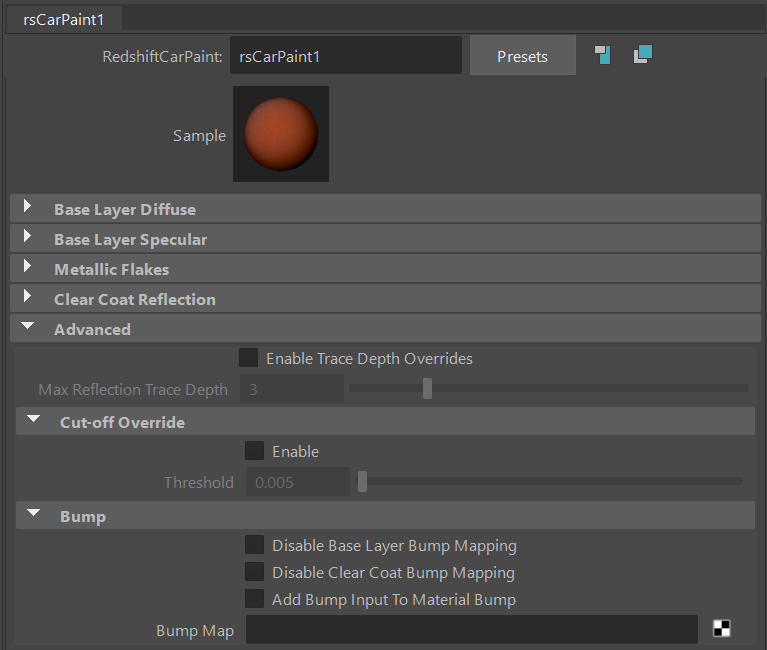This screenshot has width=767, height=650.
Task: Select the rsCarPaint1 tab
Action: tap(64, 20)
